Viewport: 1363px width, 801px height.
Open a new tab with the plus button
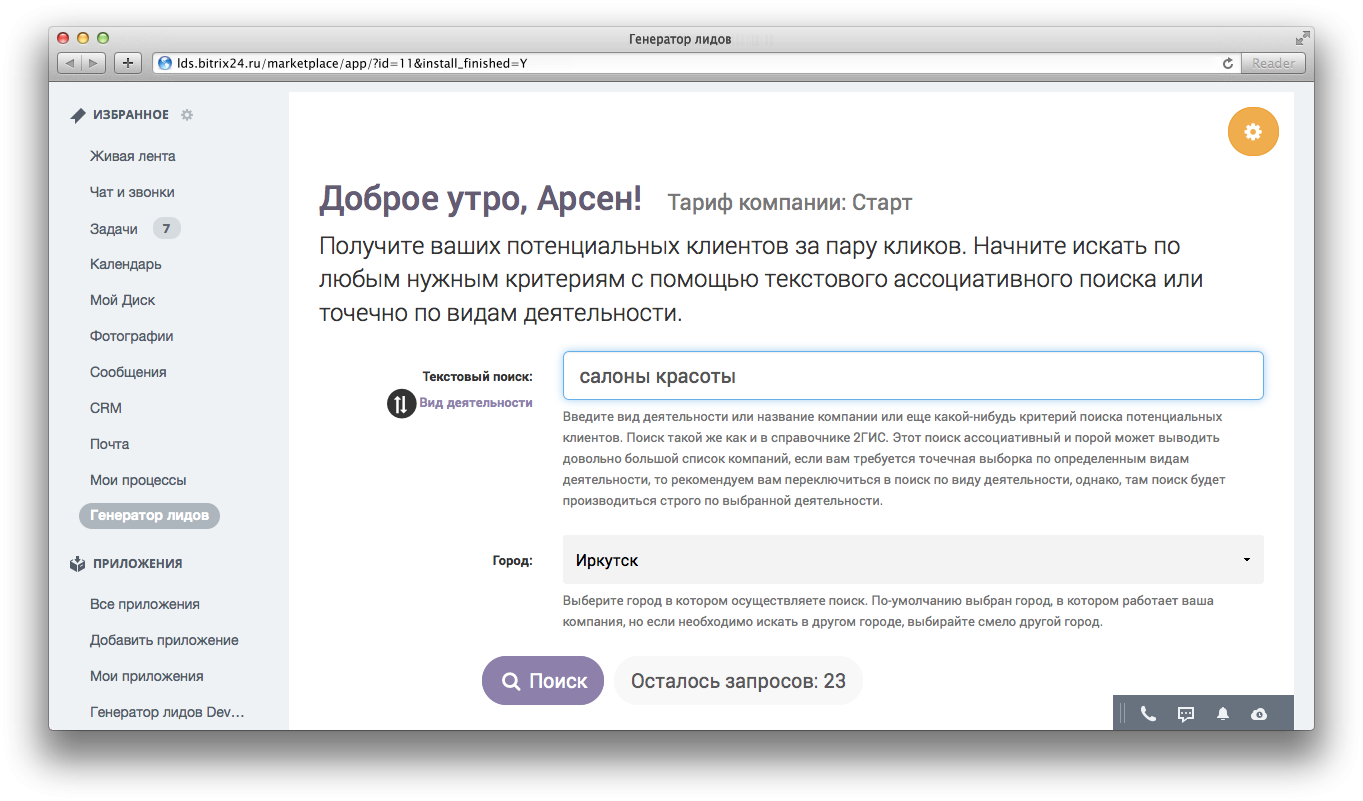click(x=126, y=62)
